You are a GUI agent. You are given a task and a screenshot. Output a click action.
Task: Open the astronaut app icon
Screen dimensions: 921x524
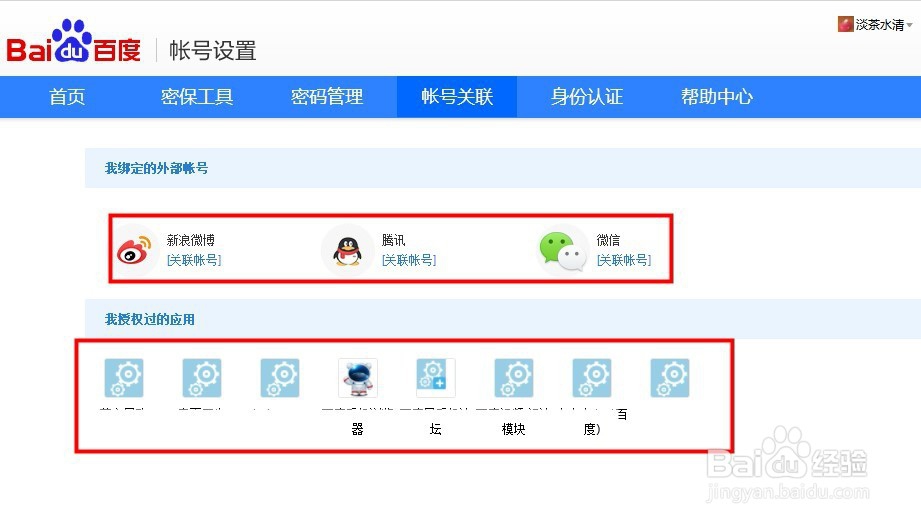point(358,378)
